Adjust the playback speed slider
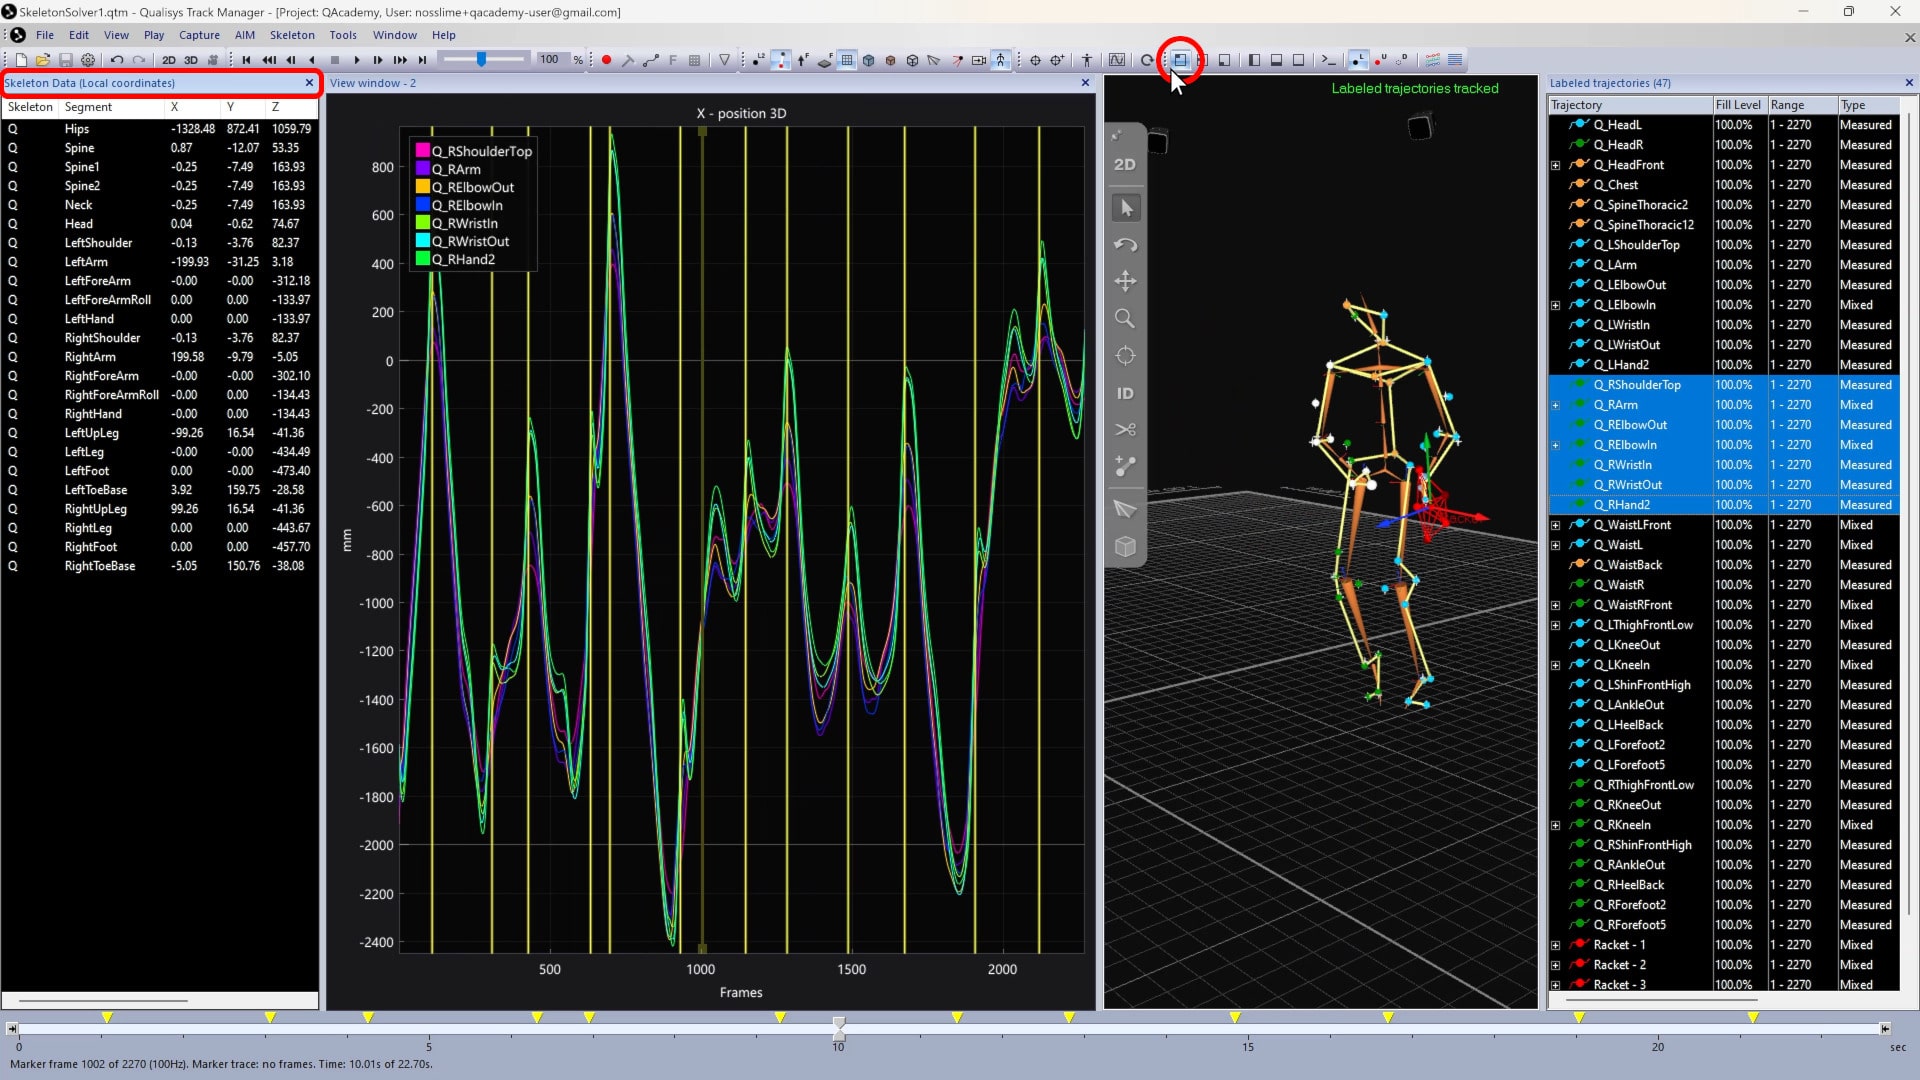This screenshot has height=1080, width=1920. pyautogui.click(x=482, y=60)
